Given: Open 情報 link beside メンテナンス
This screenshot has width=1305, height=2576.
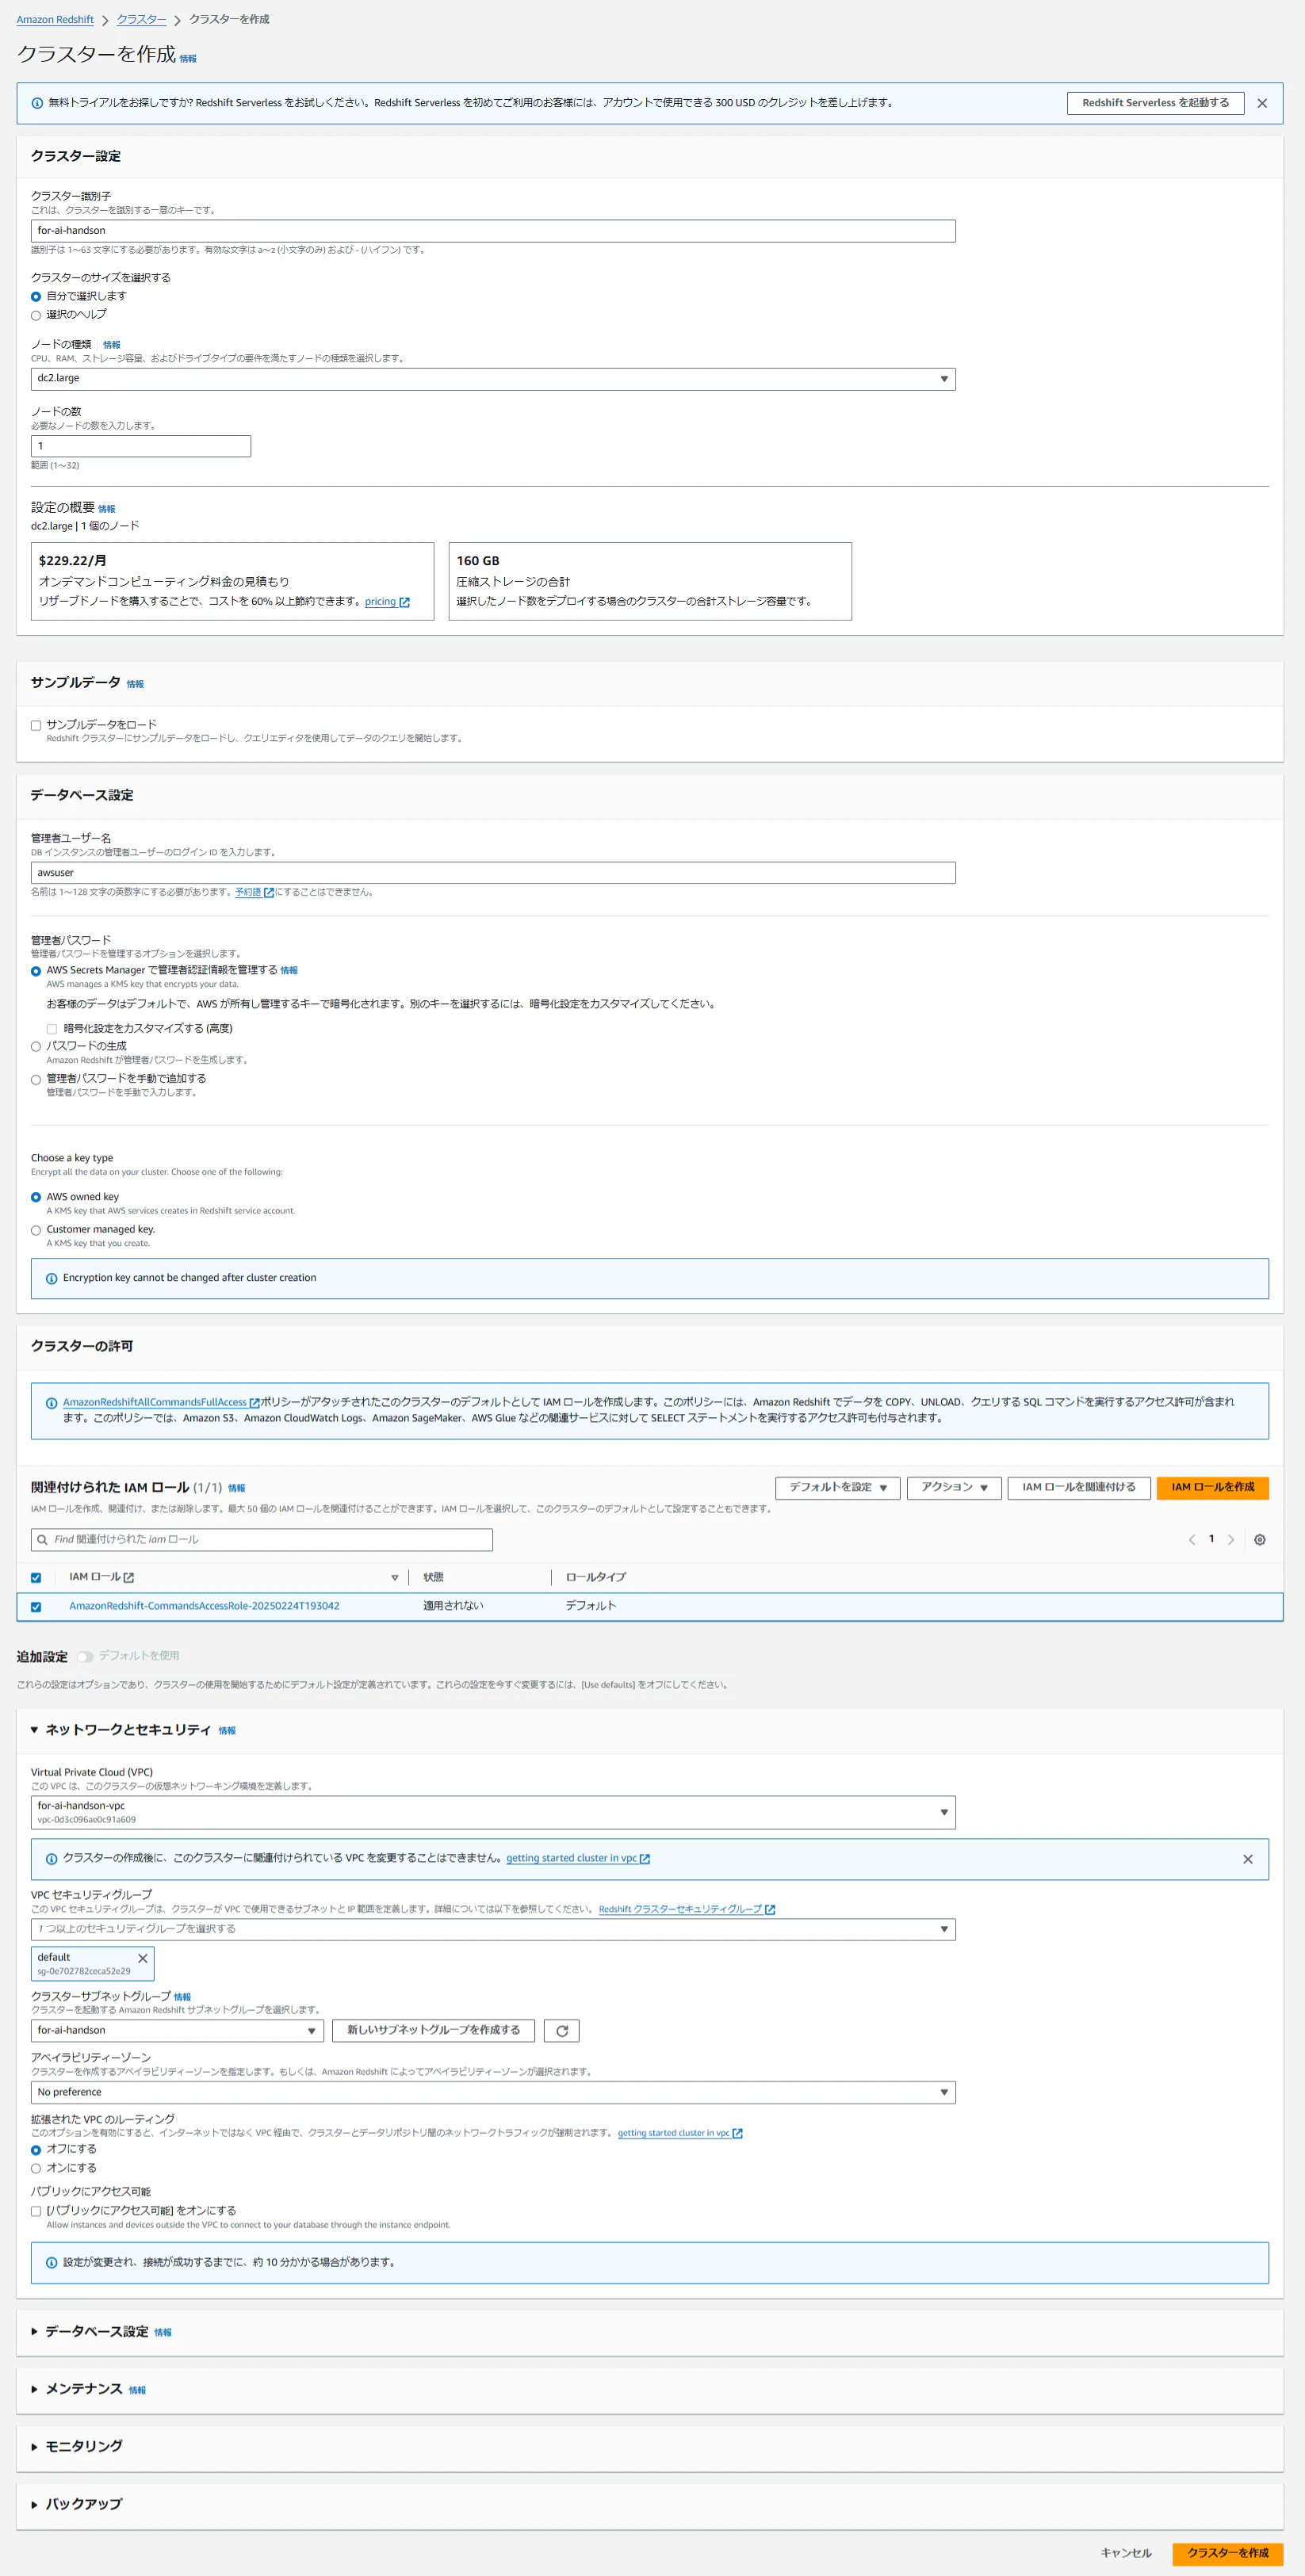Looking at the screenshot, I should (x=137, y=2391).
